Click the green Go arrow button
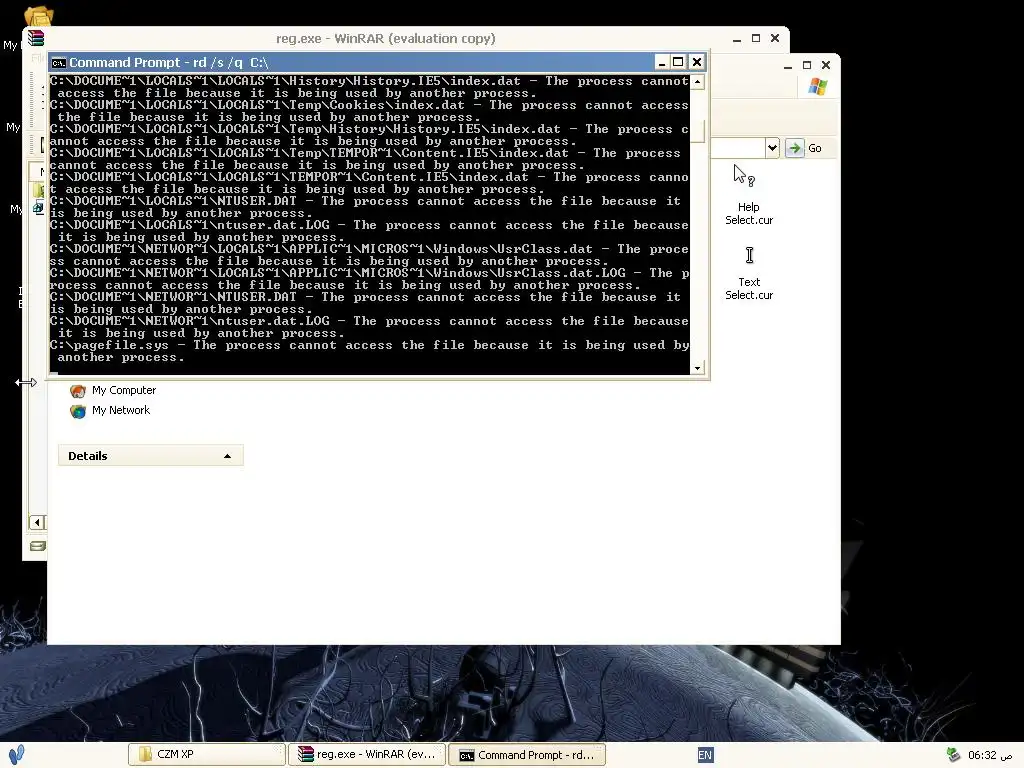 [x=794, y=148]
